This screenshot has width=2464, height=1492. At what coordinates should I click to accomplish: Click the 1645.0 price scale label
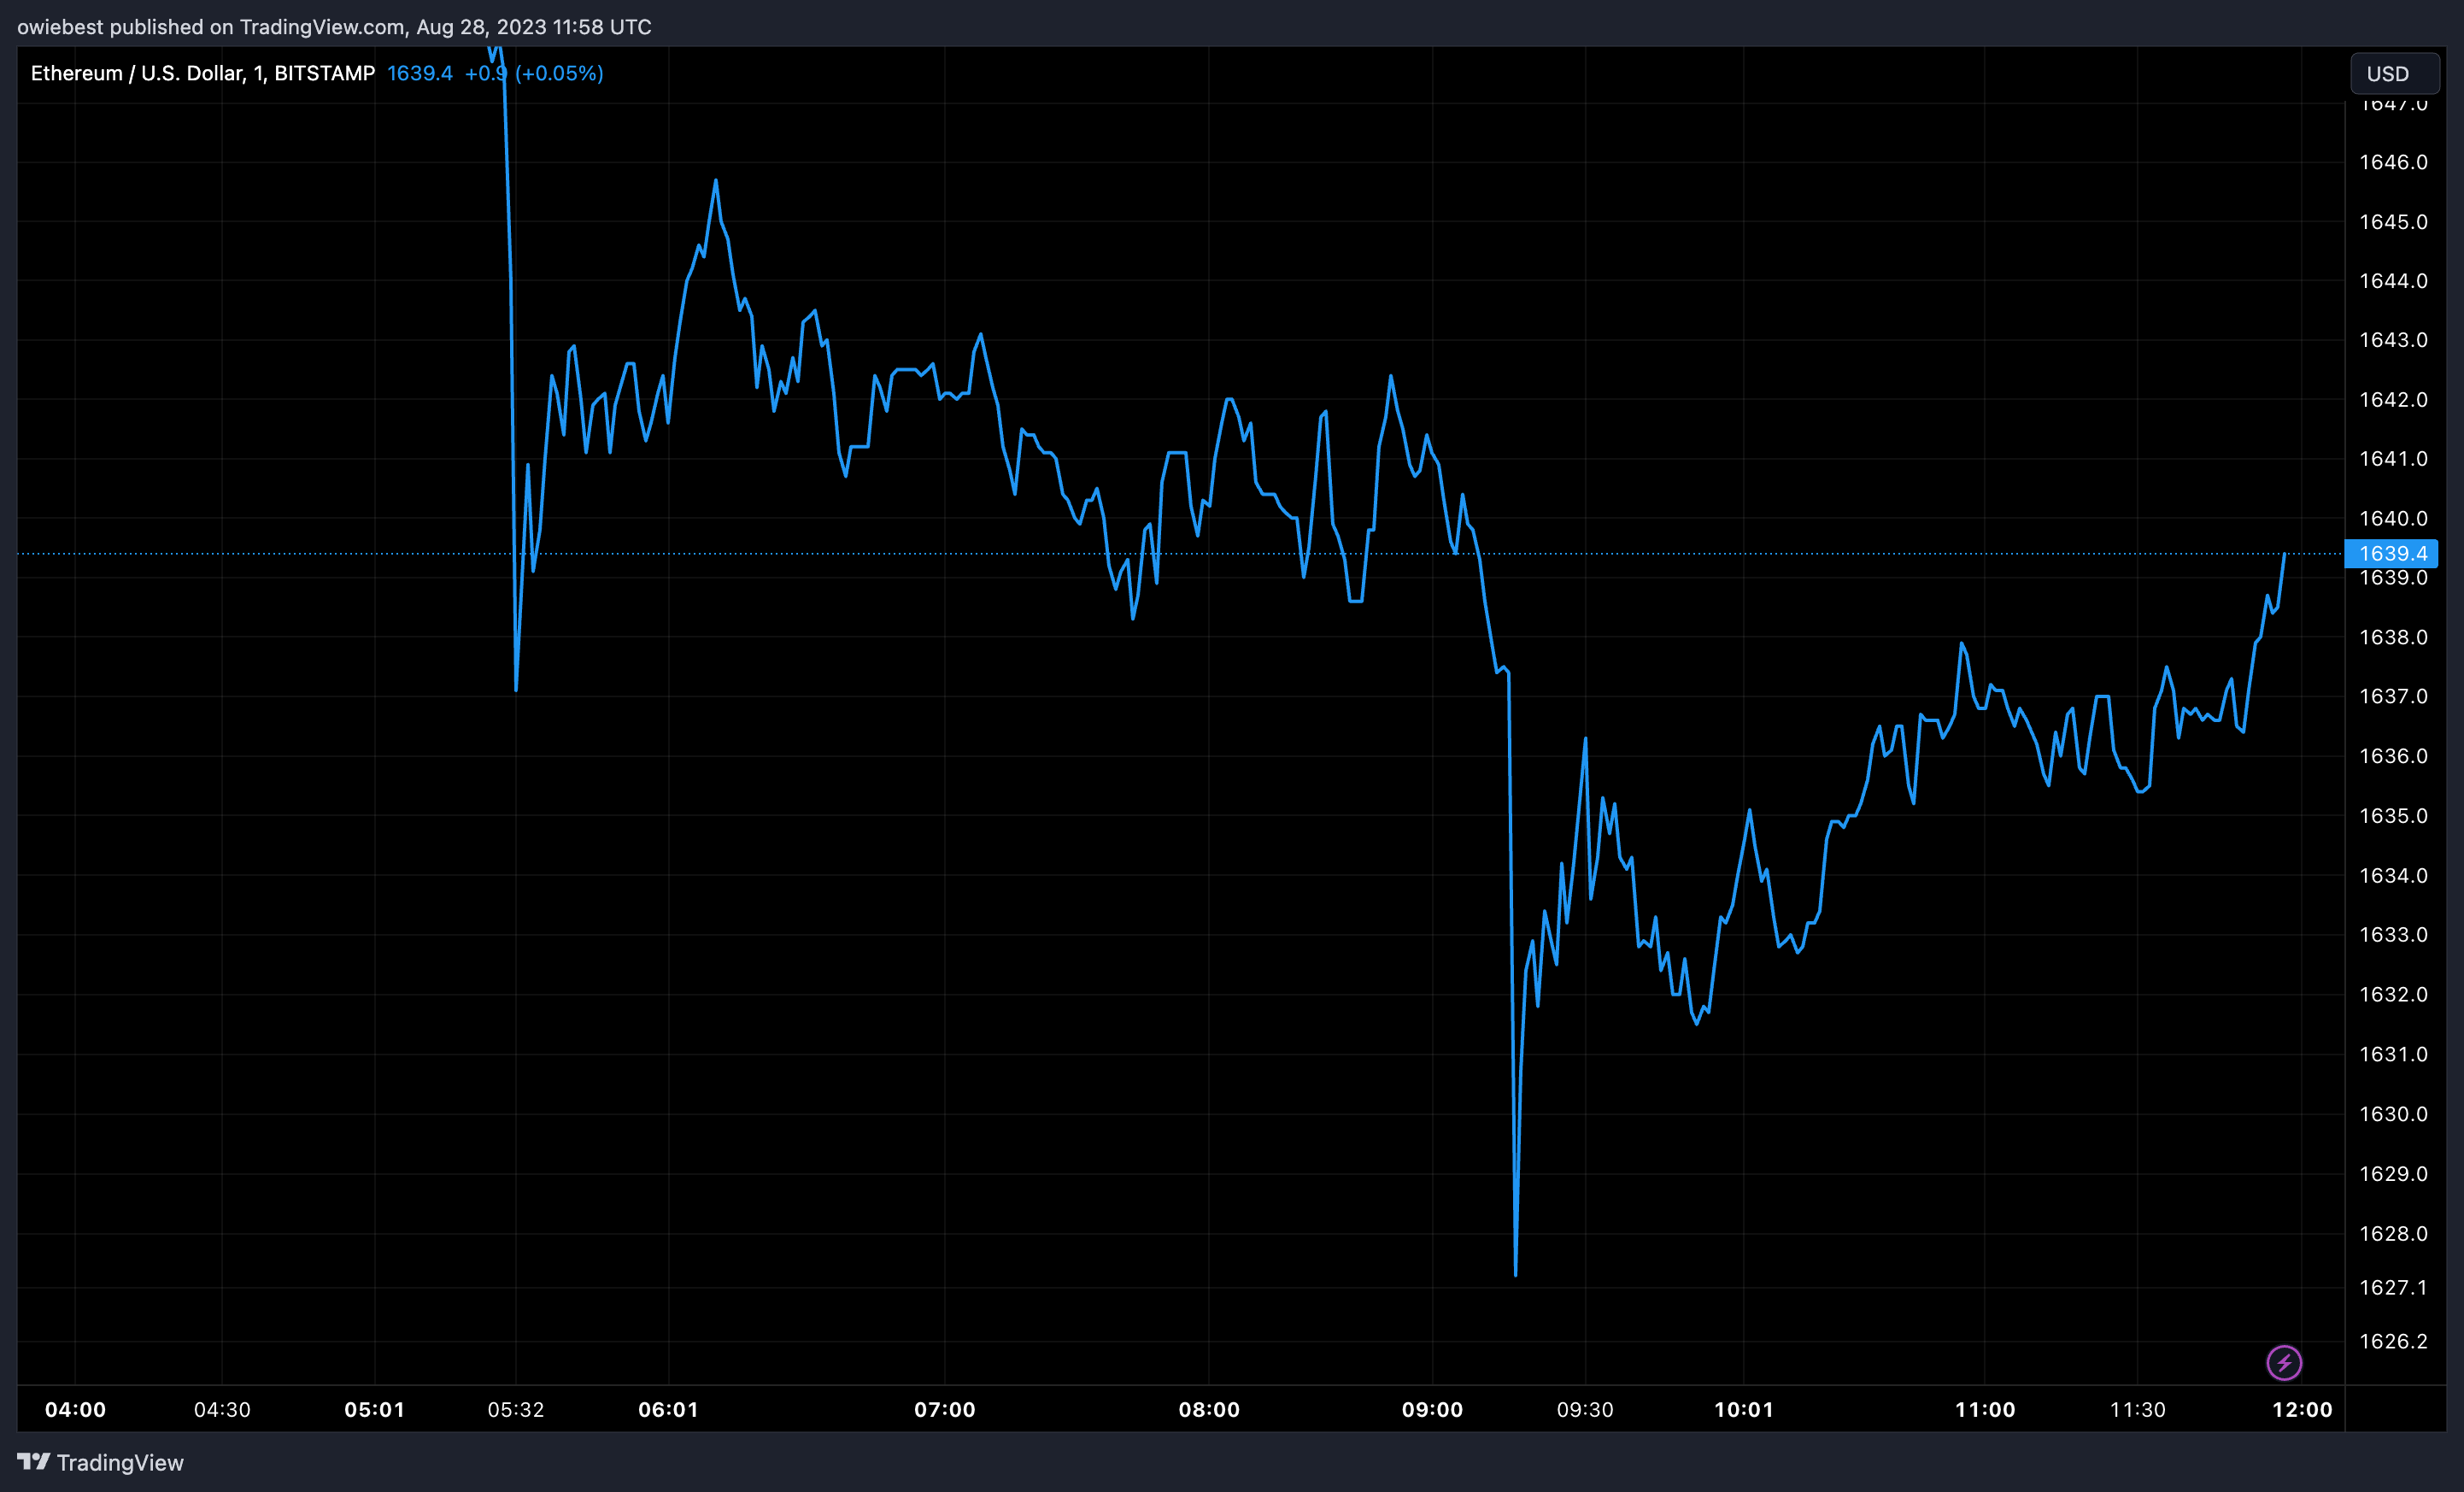(2393, 222)
